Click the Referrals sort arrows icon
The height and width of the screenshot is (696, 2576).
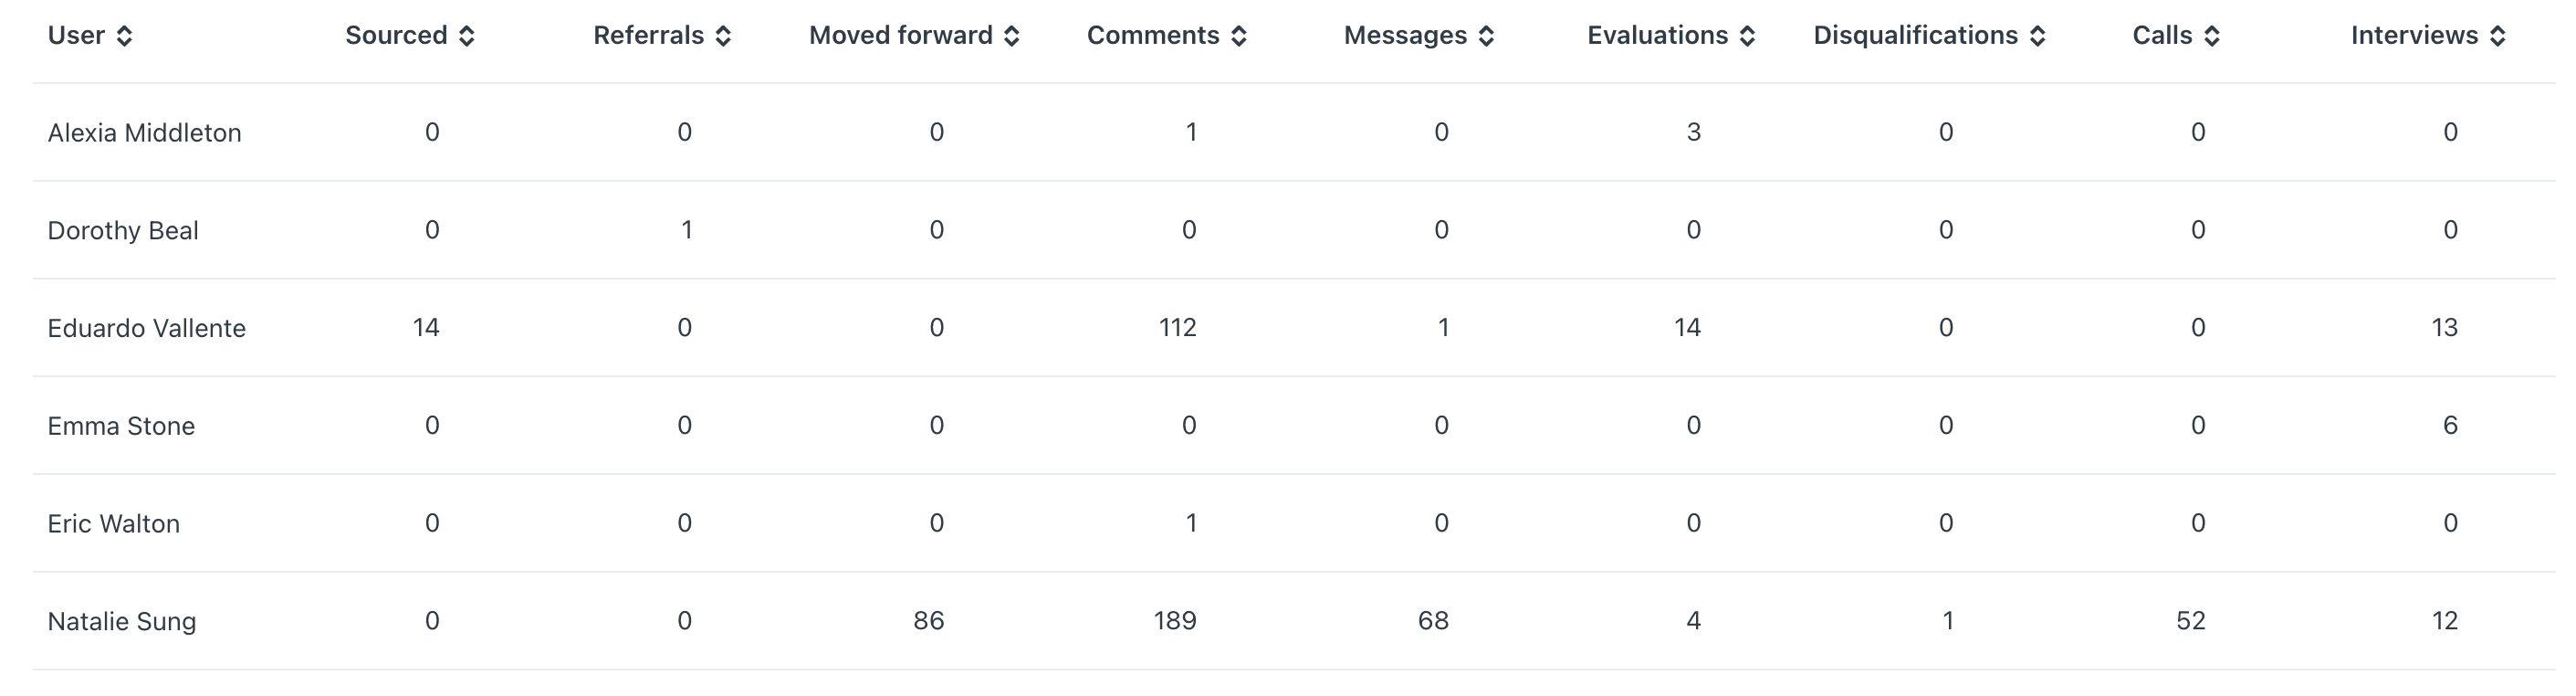[x=723, y=36]
